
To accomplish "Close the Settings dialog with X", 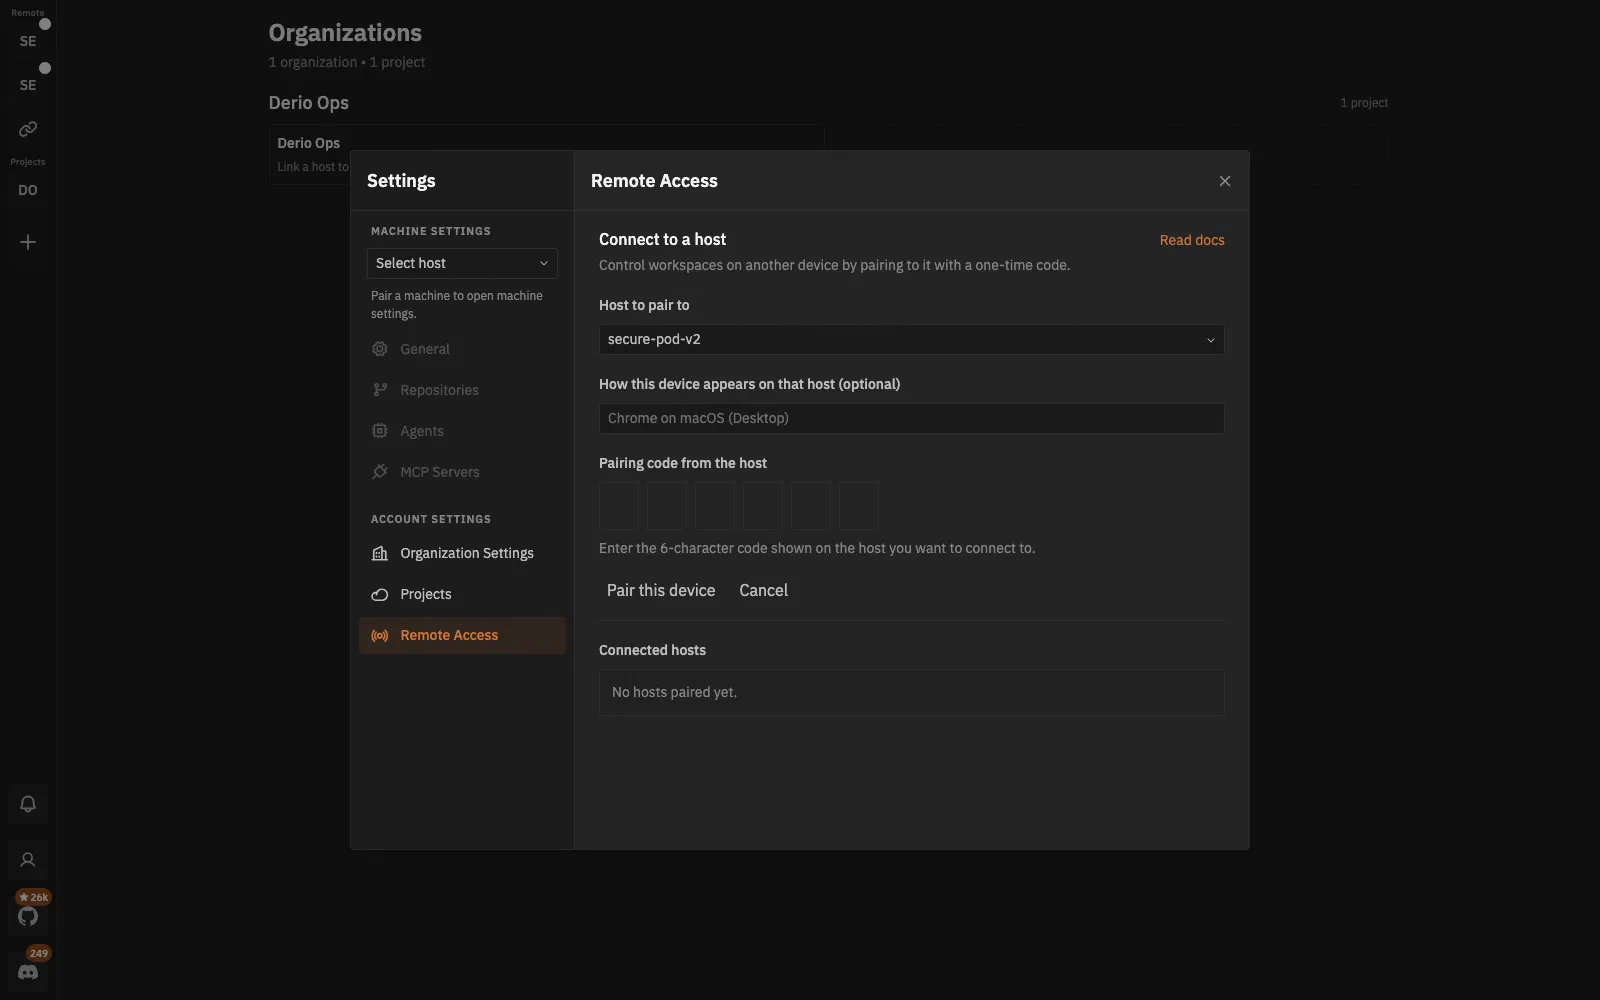I will [x=1225, y=181].
